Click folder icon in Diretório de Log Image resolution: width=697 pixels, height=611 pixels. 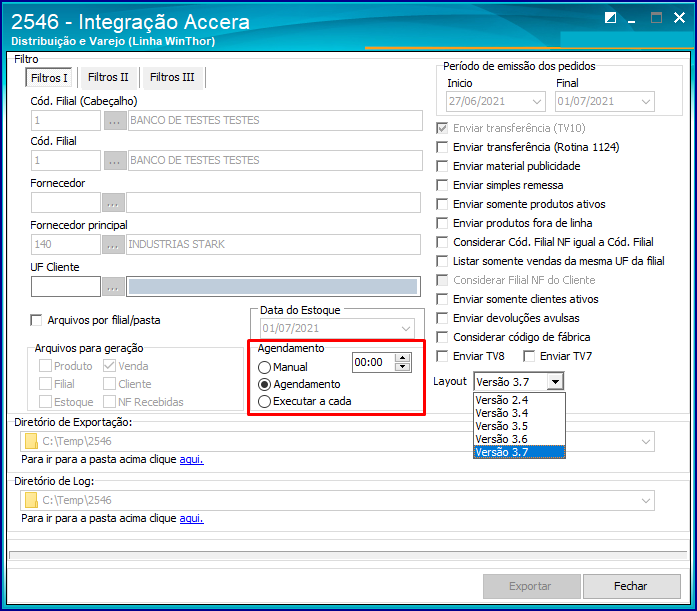[x=31, y=500]
